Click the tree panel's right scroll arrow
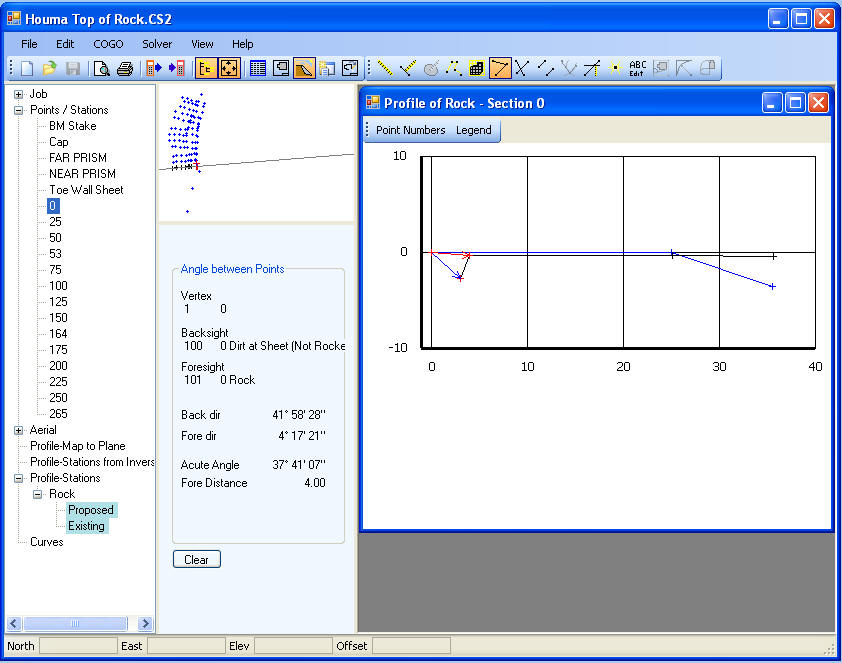 point(144,623)
